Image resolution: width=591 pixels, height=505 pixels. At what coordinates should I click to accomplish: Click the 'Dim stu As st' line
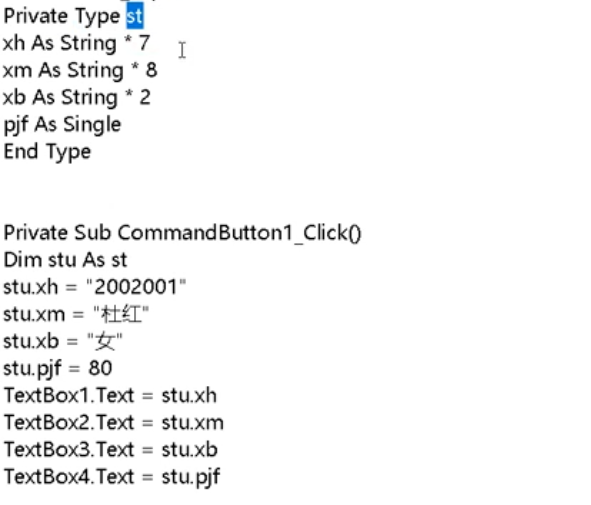[x=65, y=260]
